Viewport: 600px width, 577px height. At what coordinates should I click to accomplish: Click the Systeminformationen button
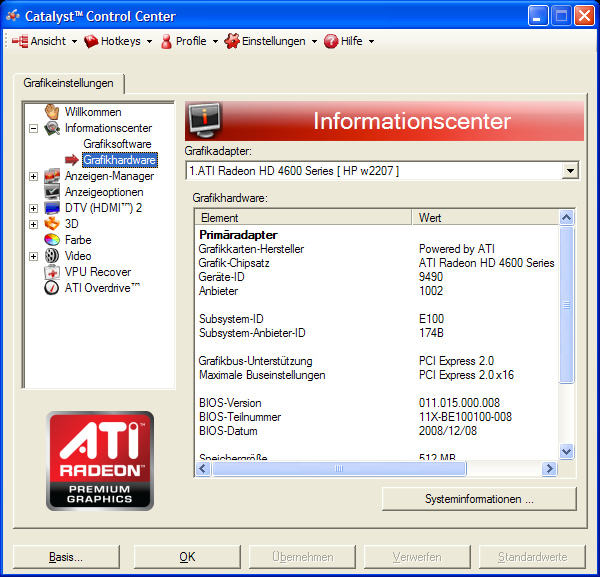pos(479,499)
